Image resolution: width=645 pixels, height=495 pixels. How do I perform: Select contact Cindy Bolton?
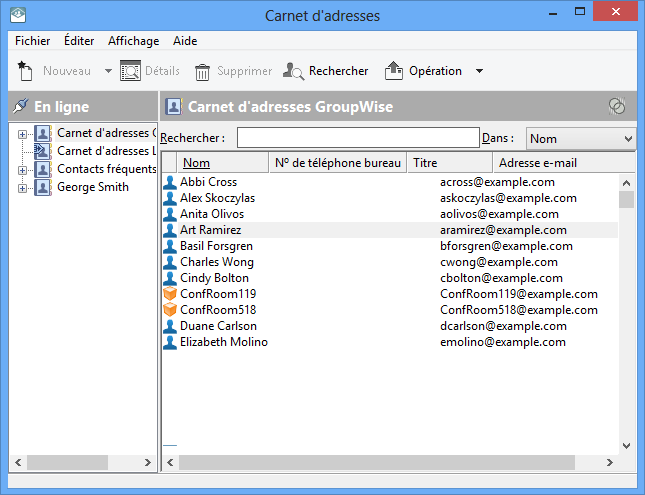(214, 278)
